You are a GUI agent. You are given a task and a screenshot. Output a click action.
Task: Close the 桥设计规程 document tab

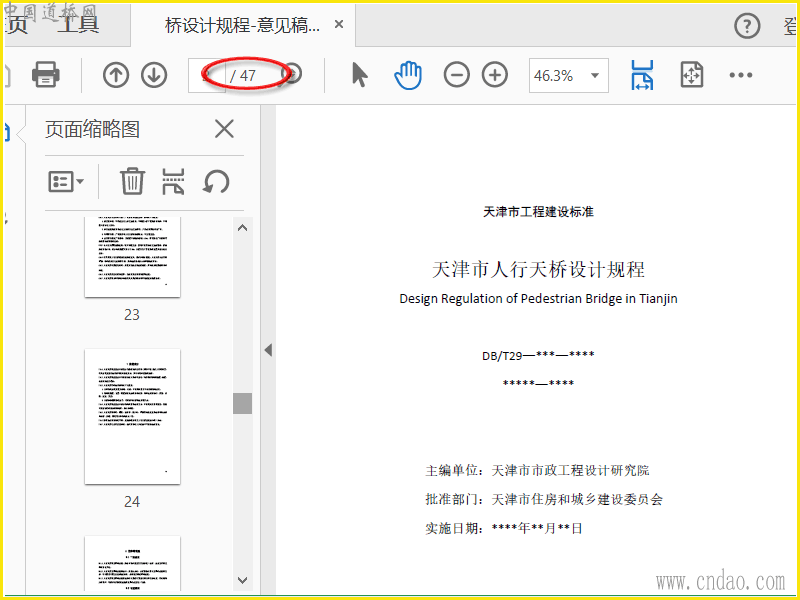coord(339,24)
